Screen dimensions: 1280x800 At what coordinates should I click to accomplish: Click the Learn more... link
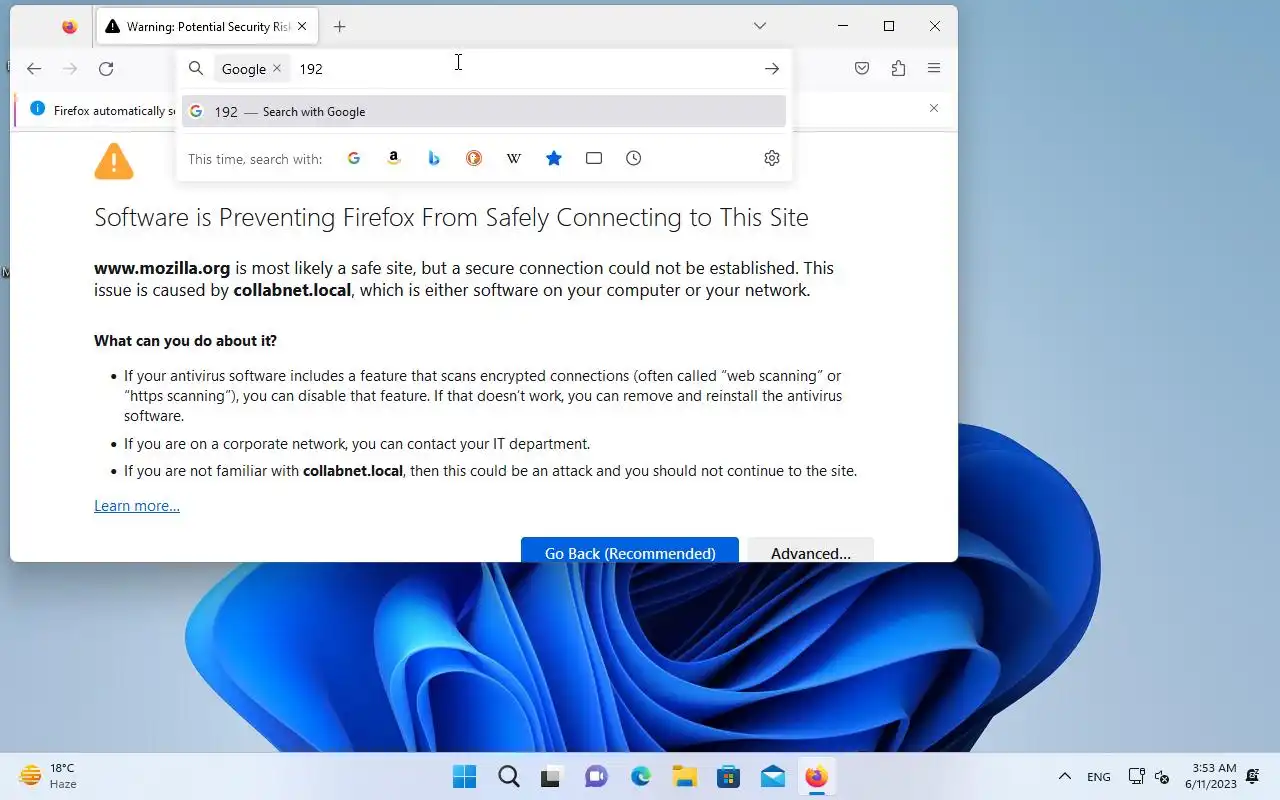point(137,506)
